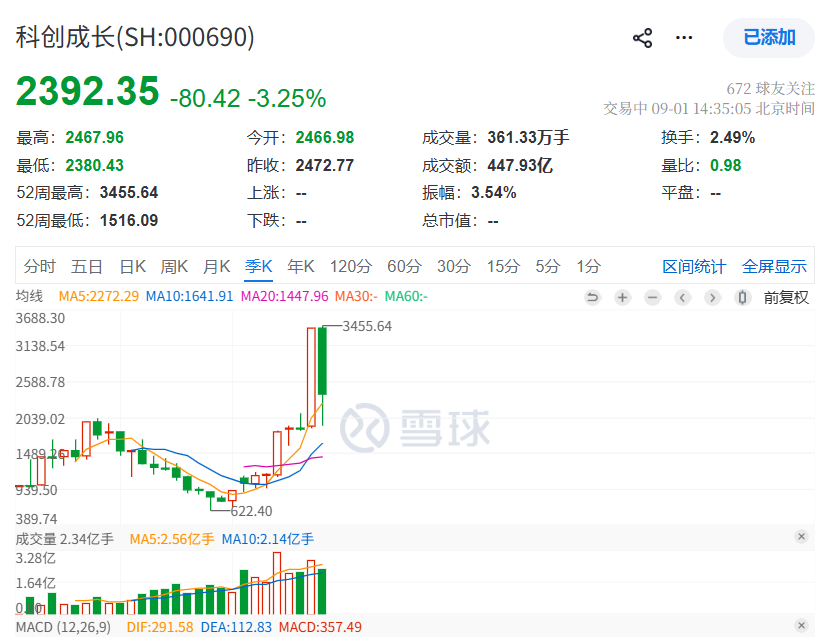Select the 周K chart tab
The width and height of the screenshot is (827, 637).
[x=175, y=267]
